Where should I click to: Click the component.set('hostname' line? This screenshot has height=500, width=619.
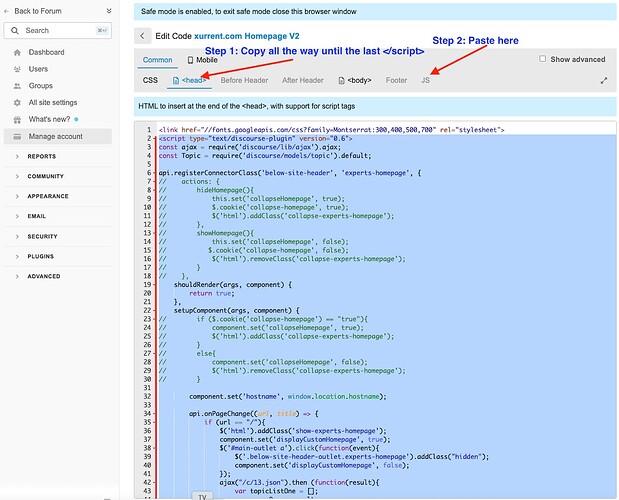pos(288,396)
